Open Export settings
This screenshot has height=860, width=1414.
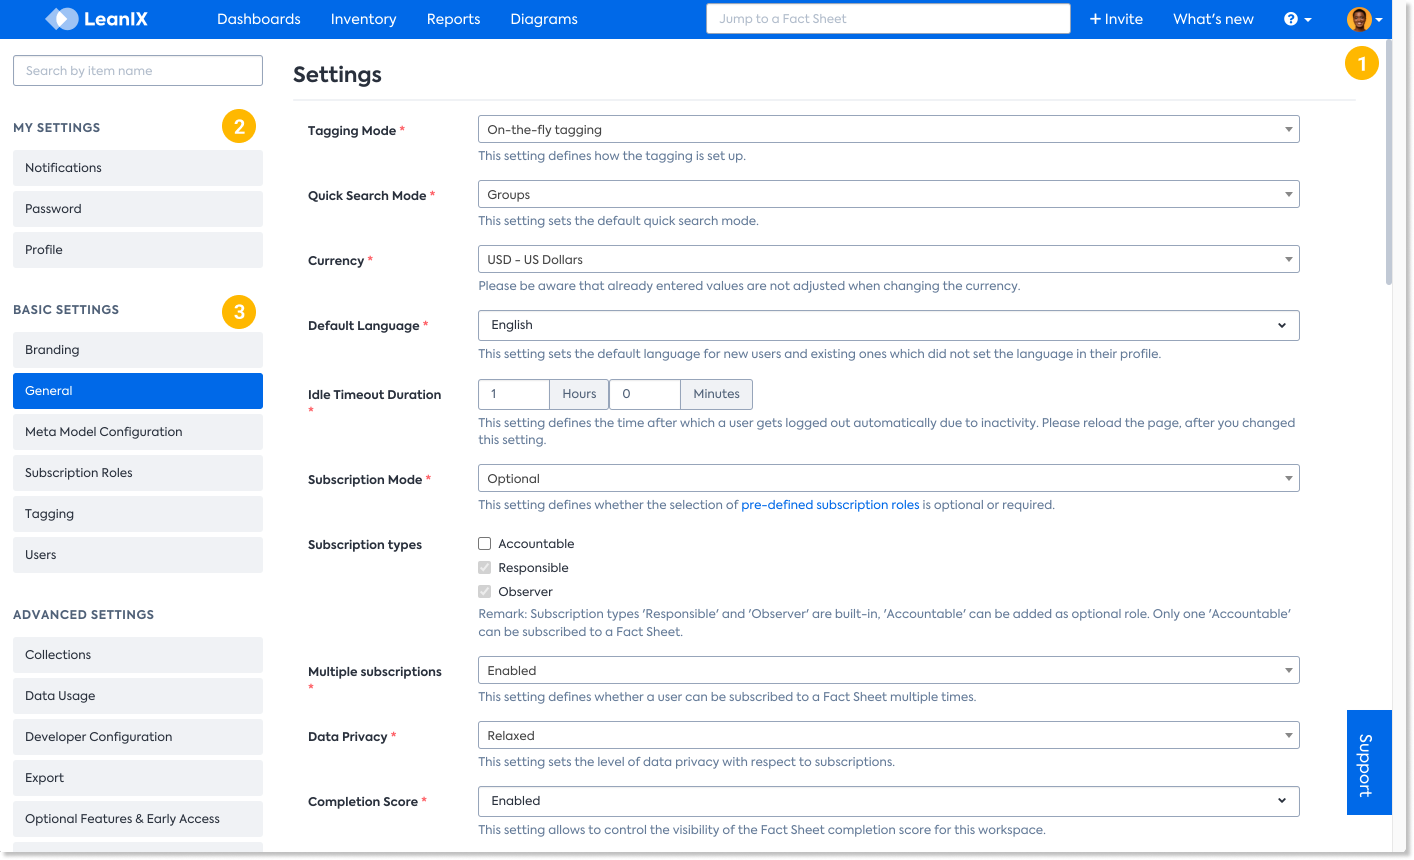[138, 778]
